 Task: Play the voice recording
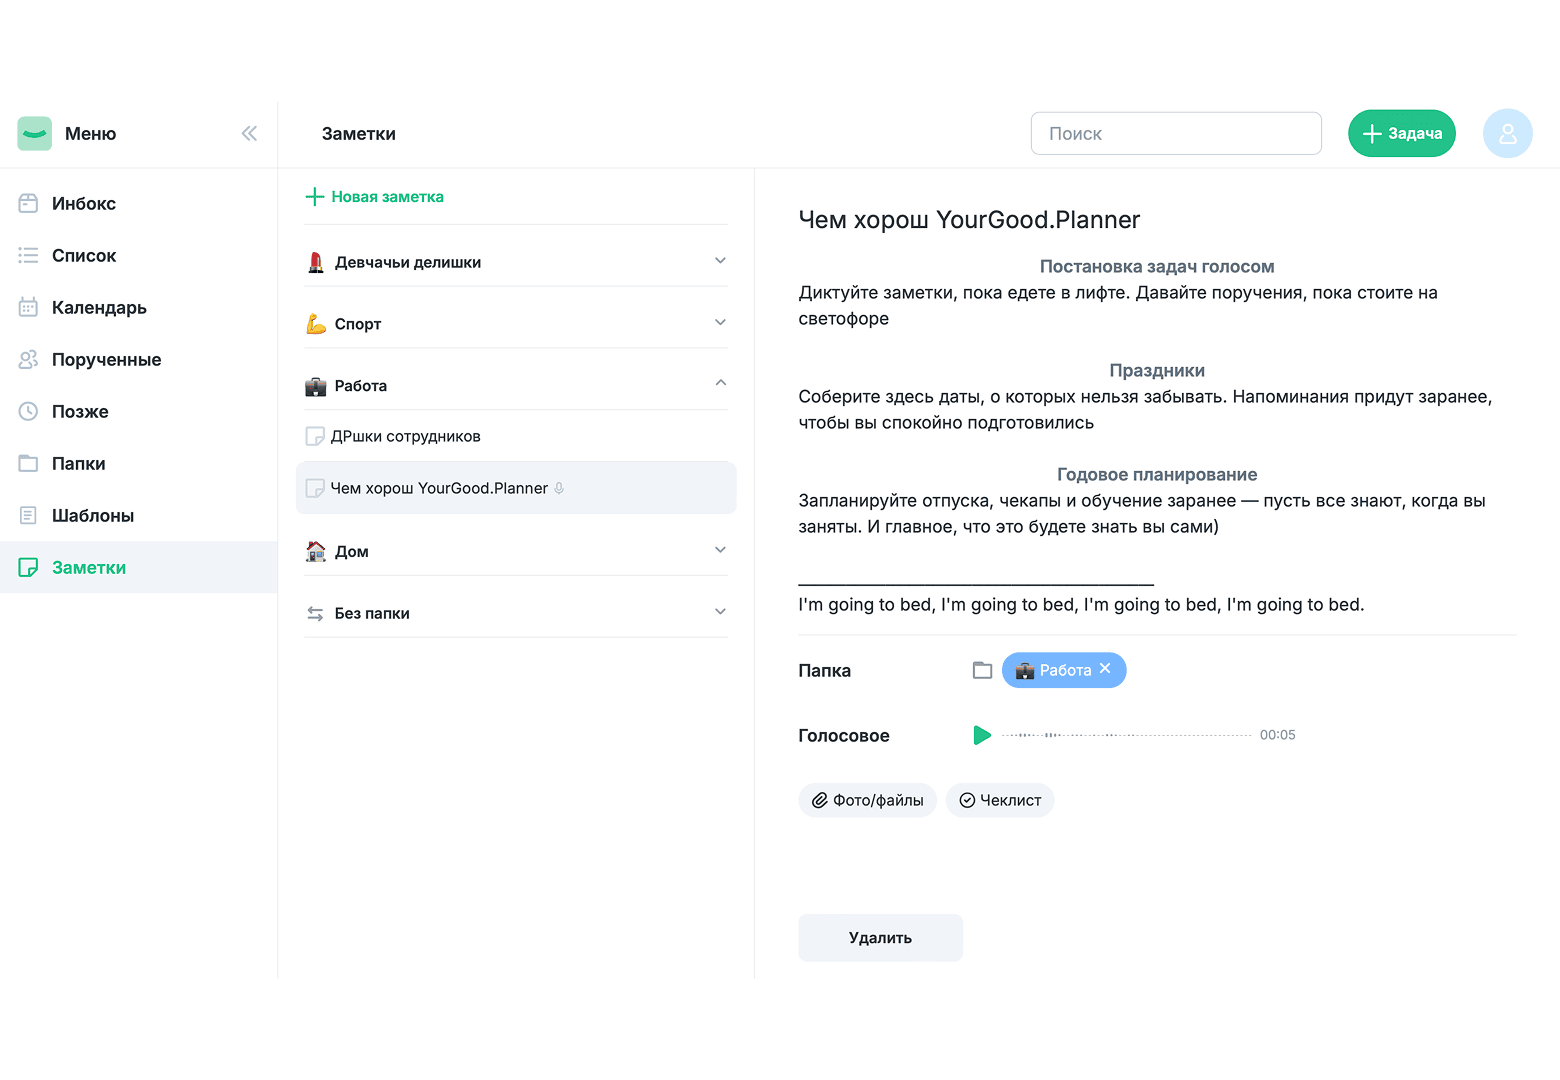pos(982,736)
